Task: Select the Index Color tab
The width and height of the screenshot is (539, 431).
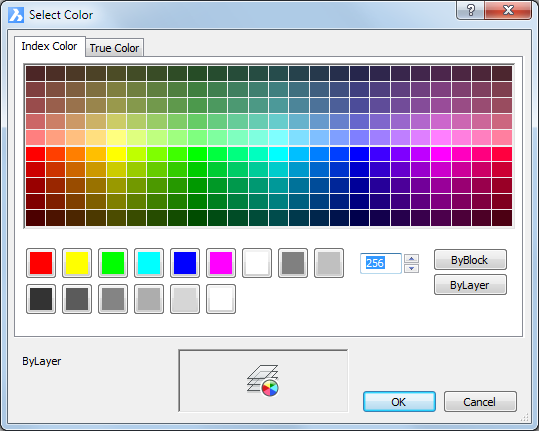Action: click(50, 46)
